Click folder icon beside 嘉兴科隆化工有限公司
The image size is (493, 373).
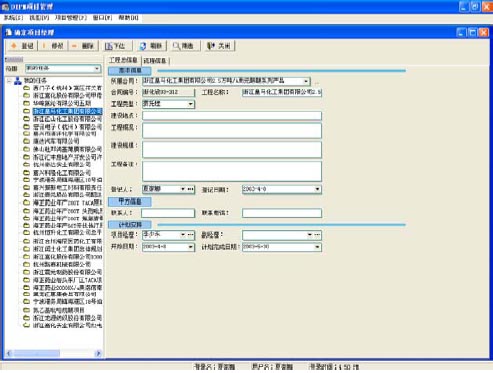coord(26,173)
